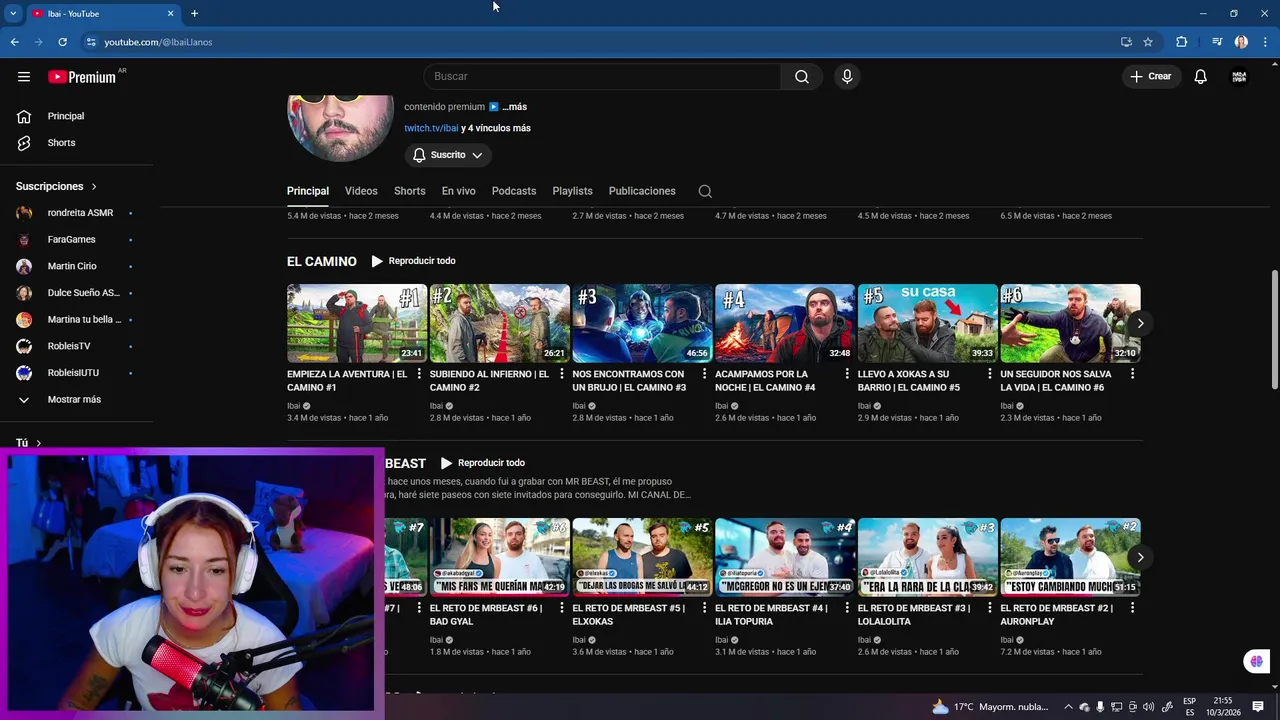Switch to Shorts channel tab

(x=409, y=191)
